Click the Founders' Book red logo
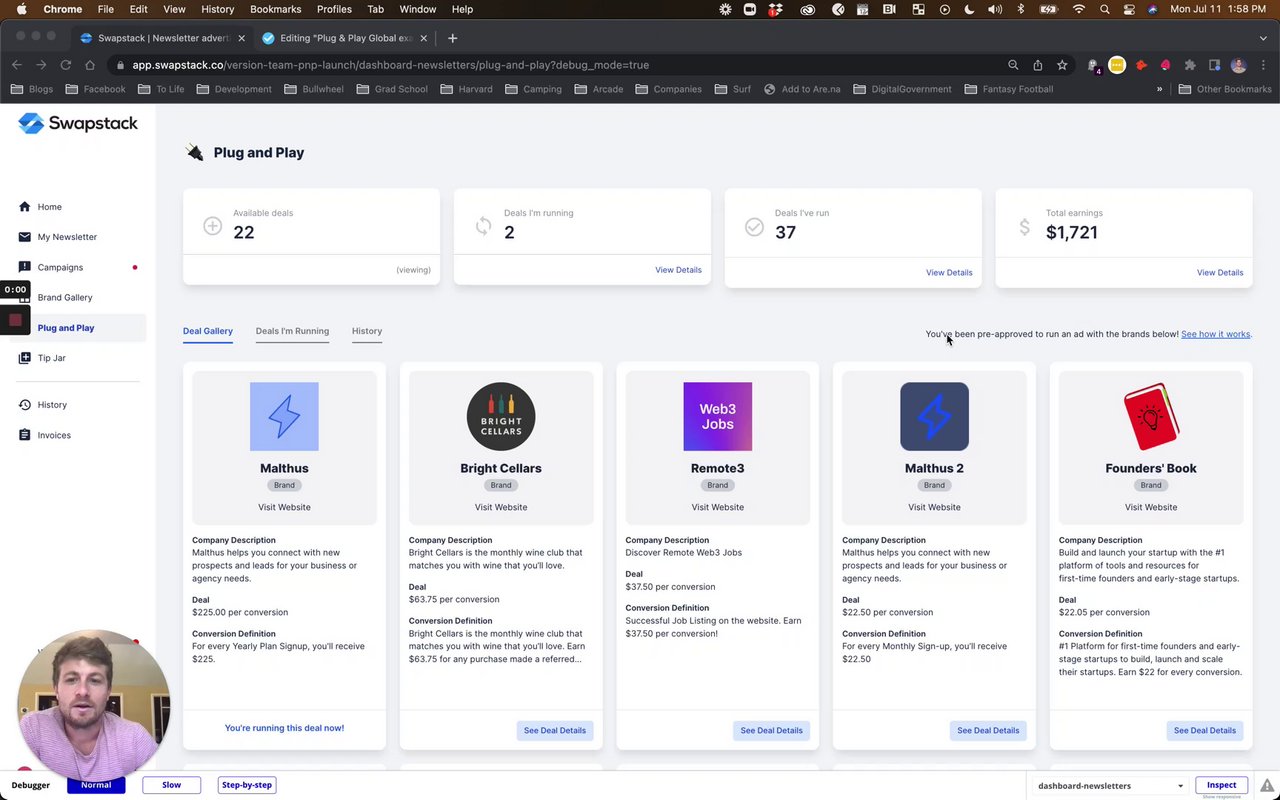The width and height of the screenshot is (1280, 800). (1151, 416)
